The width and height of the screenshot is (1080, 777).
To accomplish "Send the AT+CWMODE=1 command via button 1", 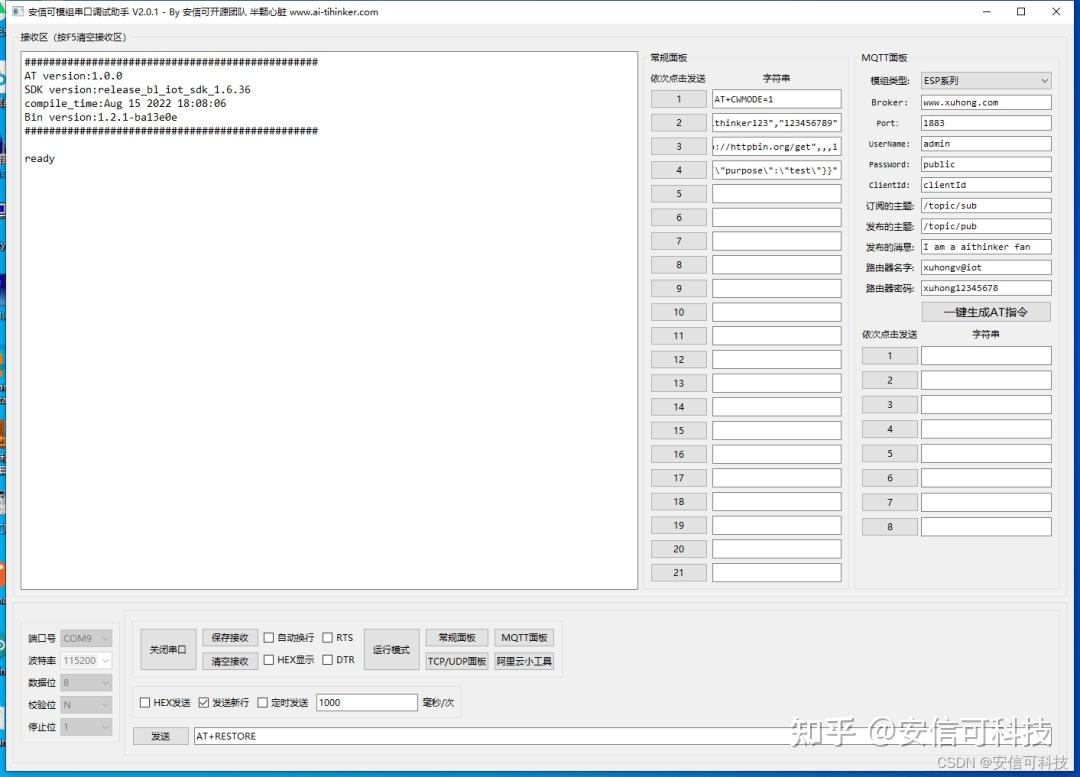I will [x=678, y=98].
